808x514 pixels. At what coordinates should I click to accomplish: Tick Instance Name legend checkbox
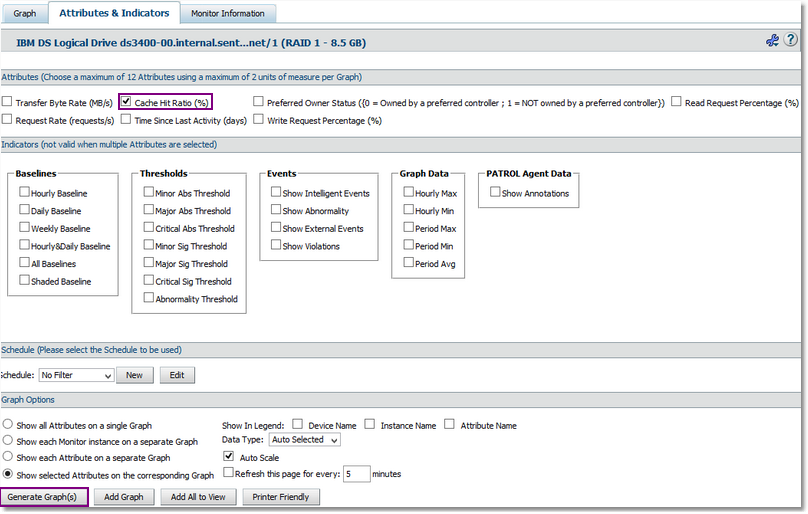(x=369, y=424)
